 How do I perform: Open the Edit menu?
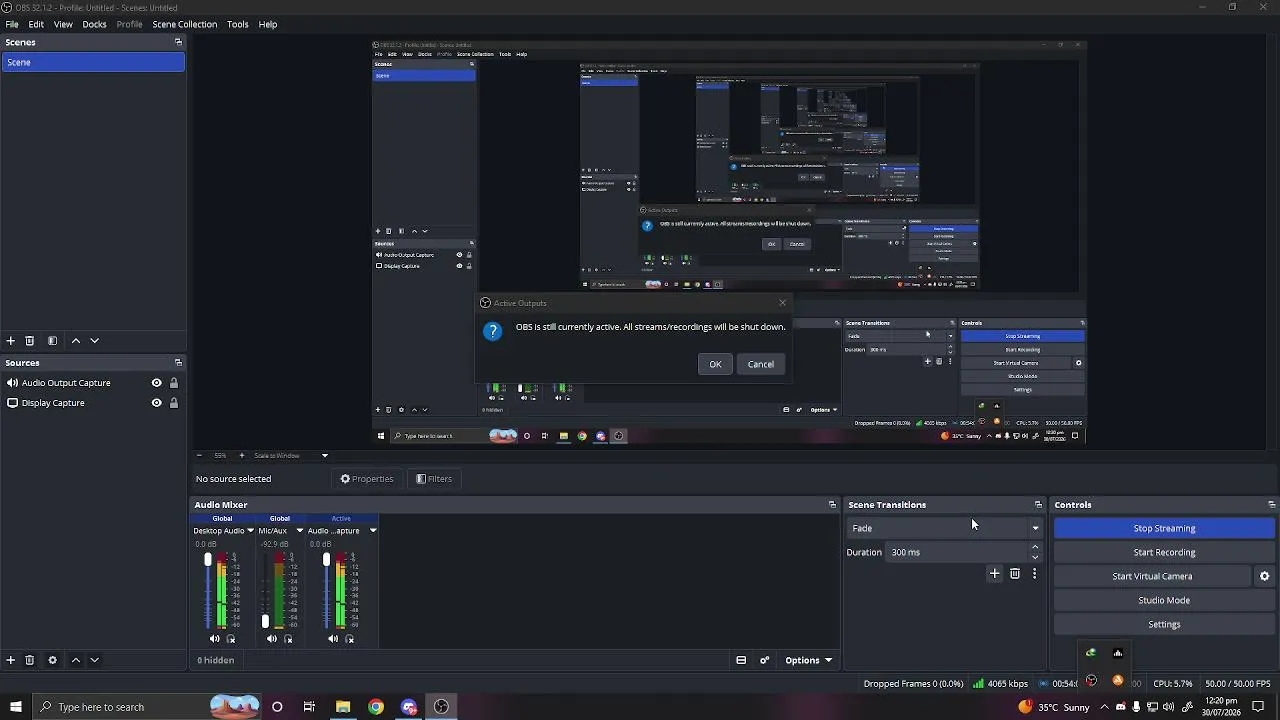pos(36,24)
